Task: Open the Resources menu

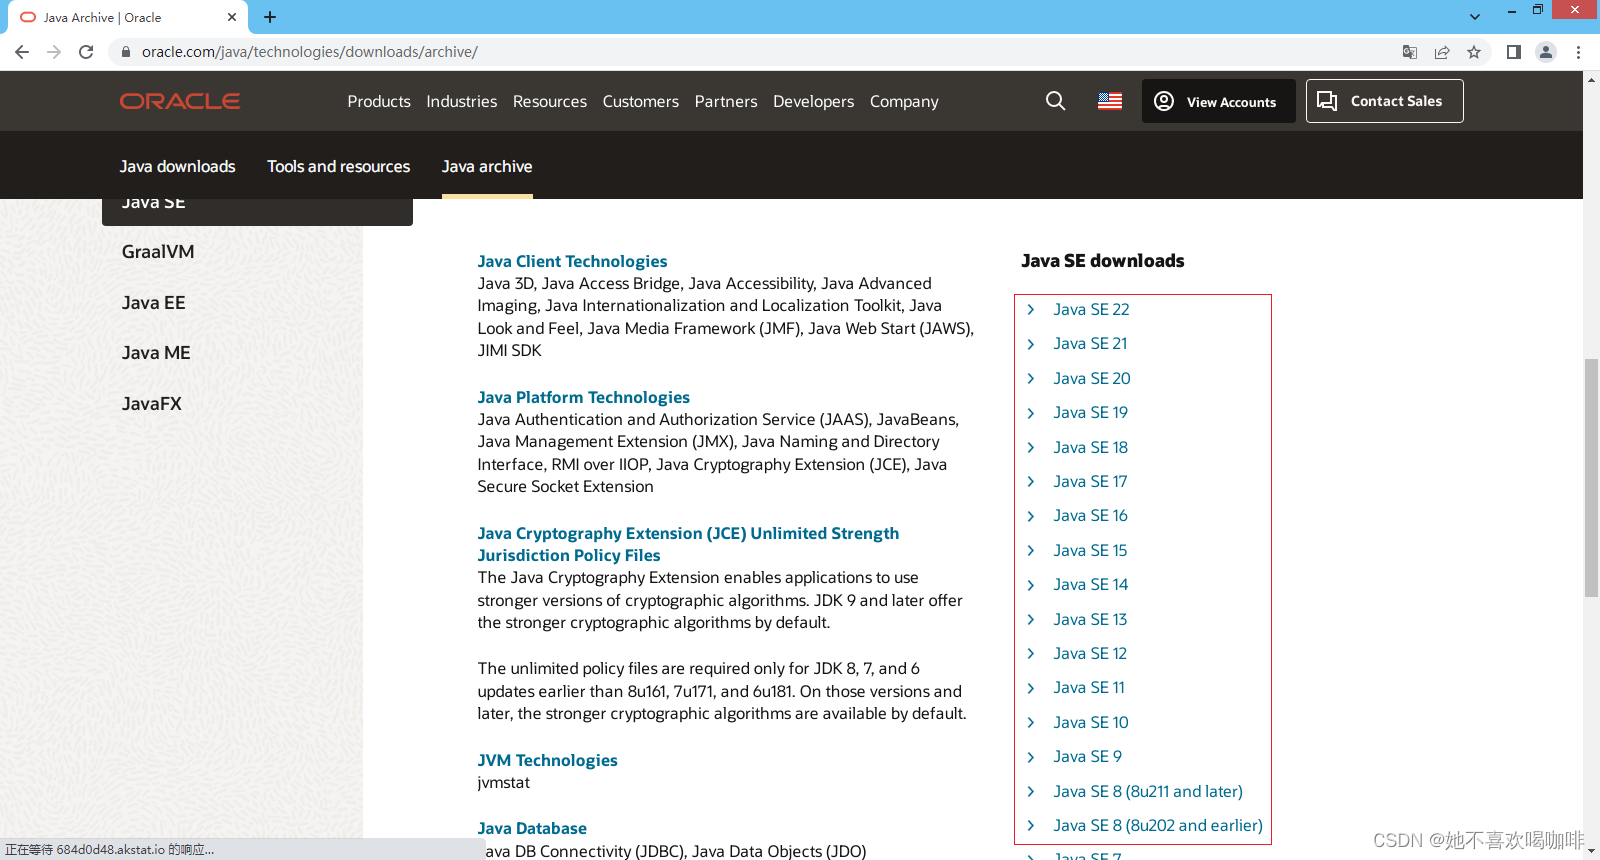Action: coord(550,101)
